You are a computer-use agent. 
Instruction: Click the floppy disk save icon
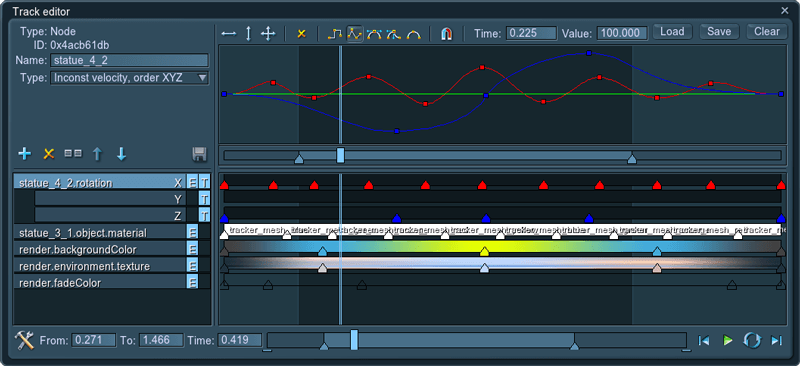[x=199, y=154]
